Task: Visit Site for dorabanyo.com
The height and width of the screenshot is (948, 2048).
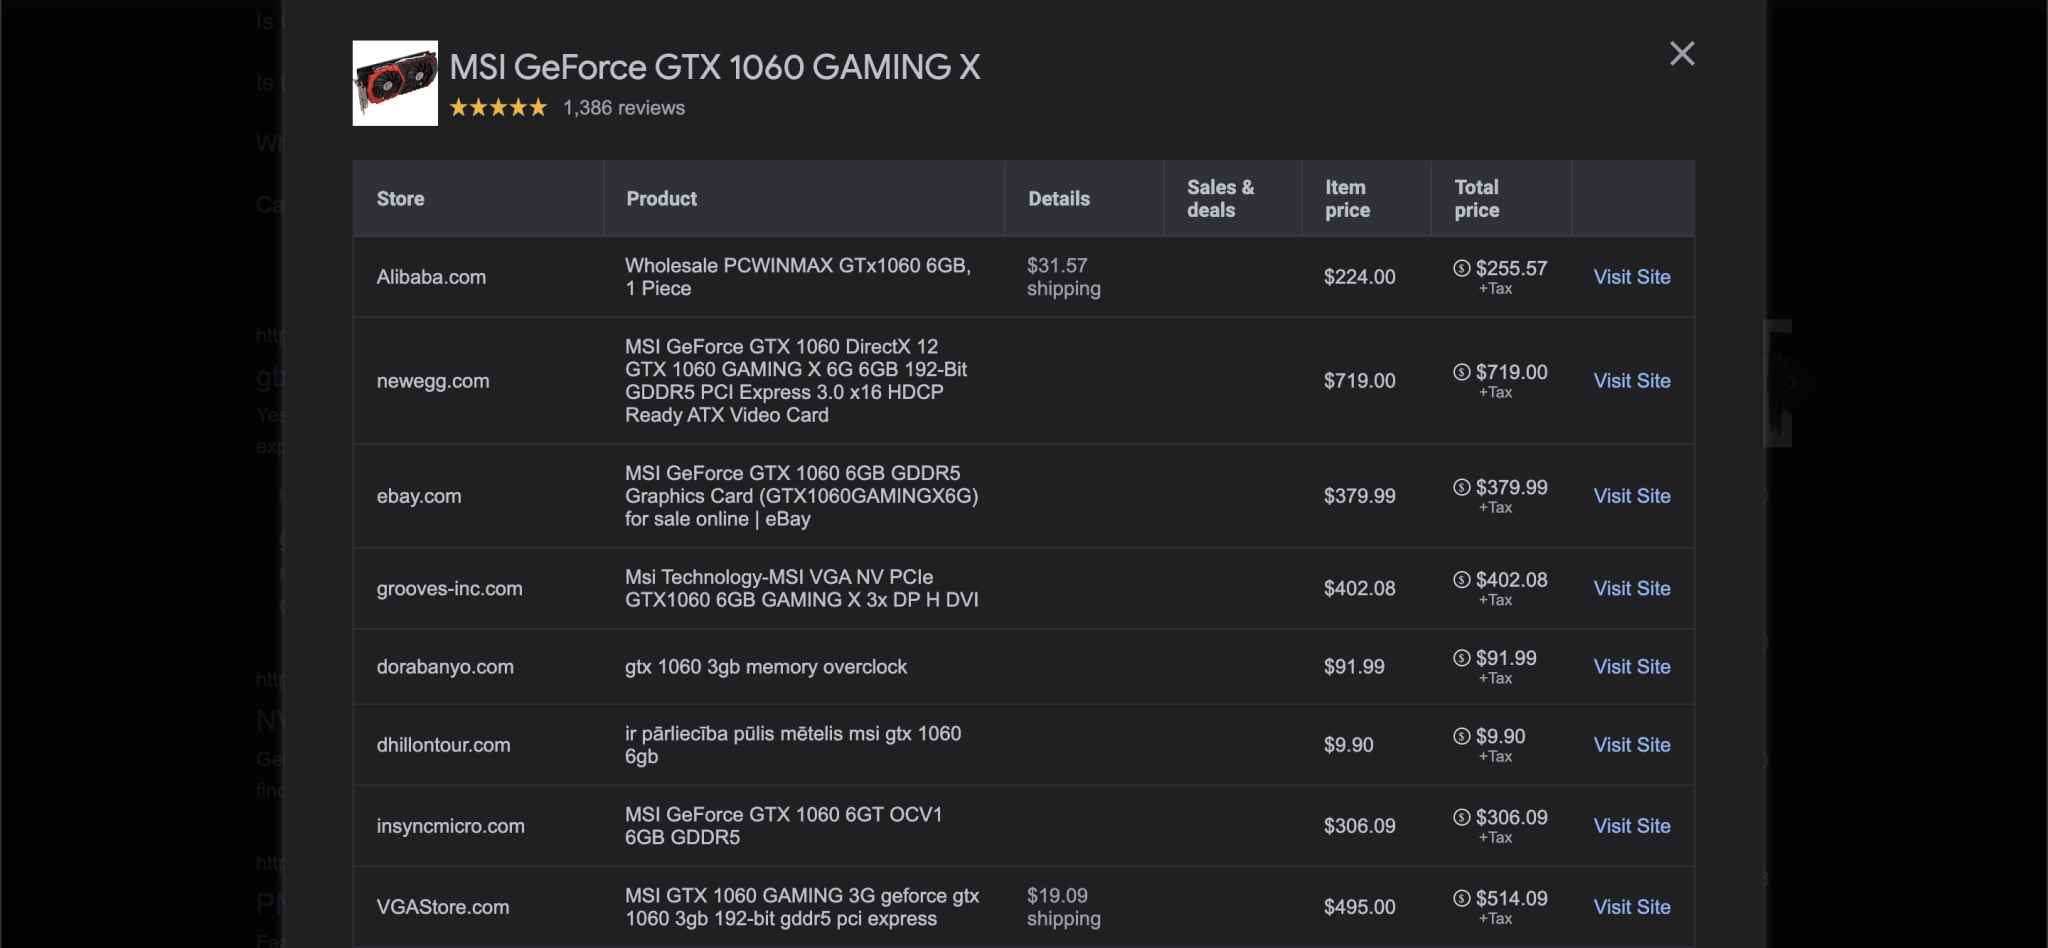Action: click(1631, 666)
